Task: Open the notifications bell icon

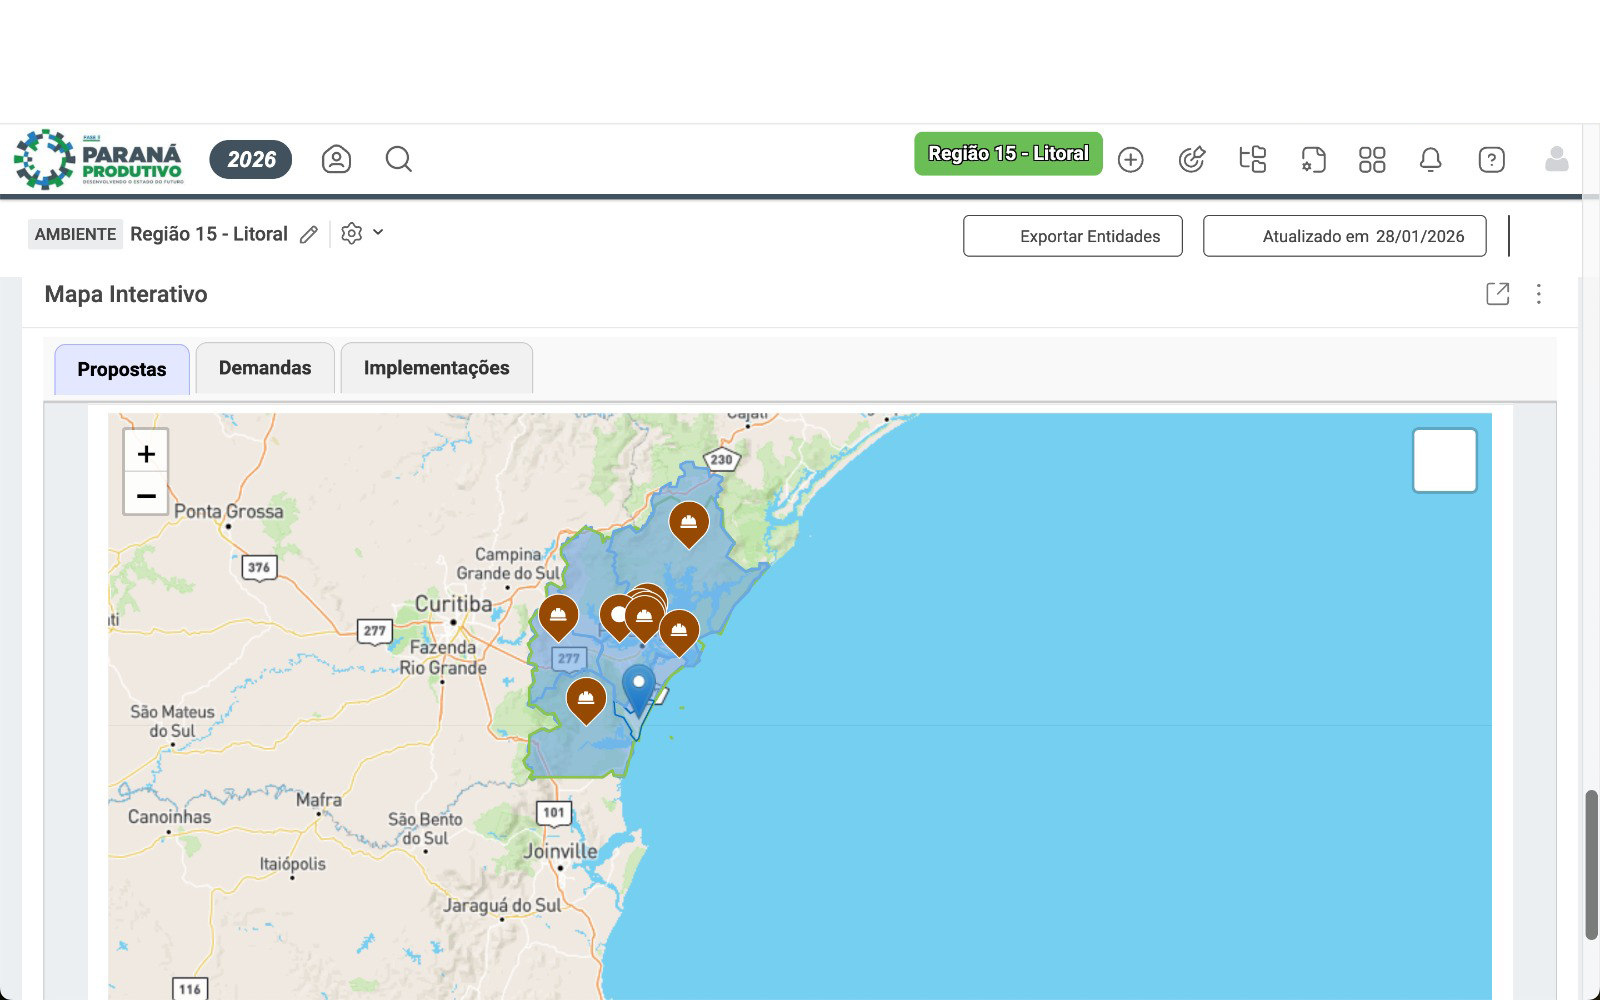Action: [1430, 160]
